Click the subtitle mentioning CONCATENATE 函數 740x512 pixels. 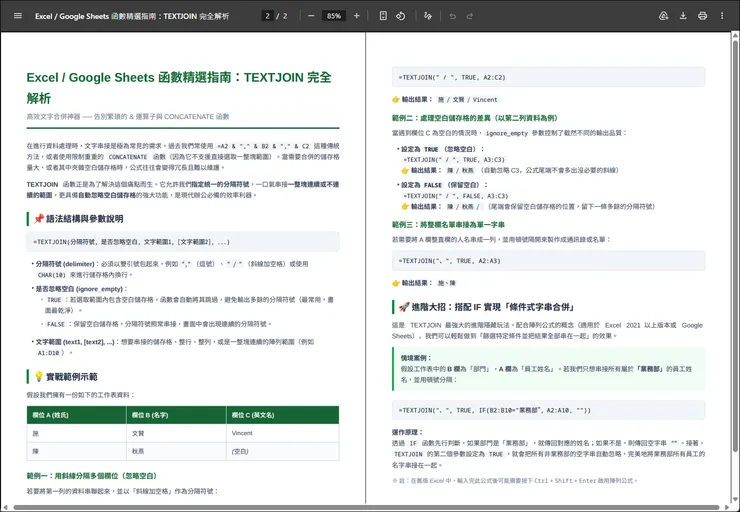point(128,117)
